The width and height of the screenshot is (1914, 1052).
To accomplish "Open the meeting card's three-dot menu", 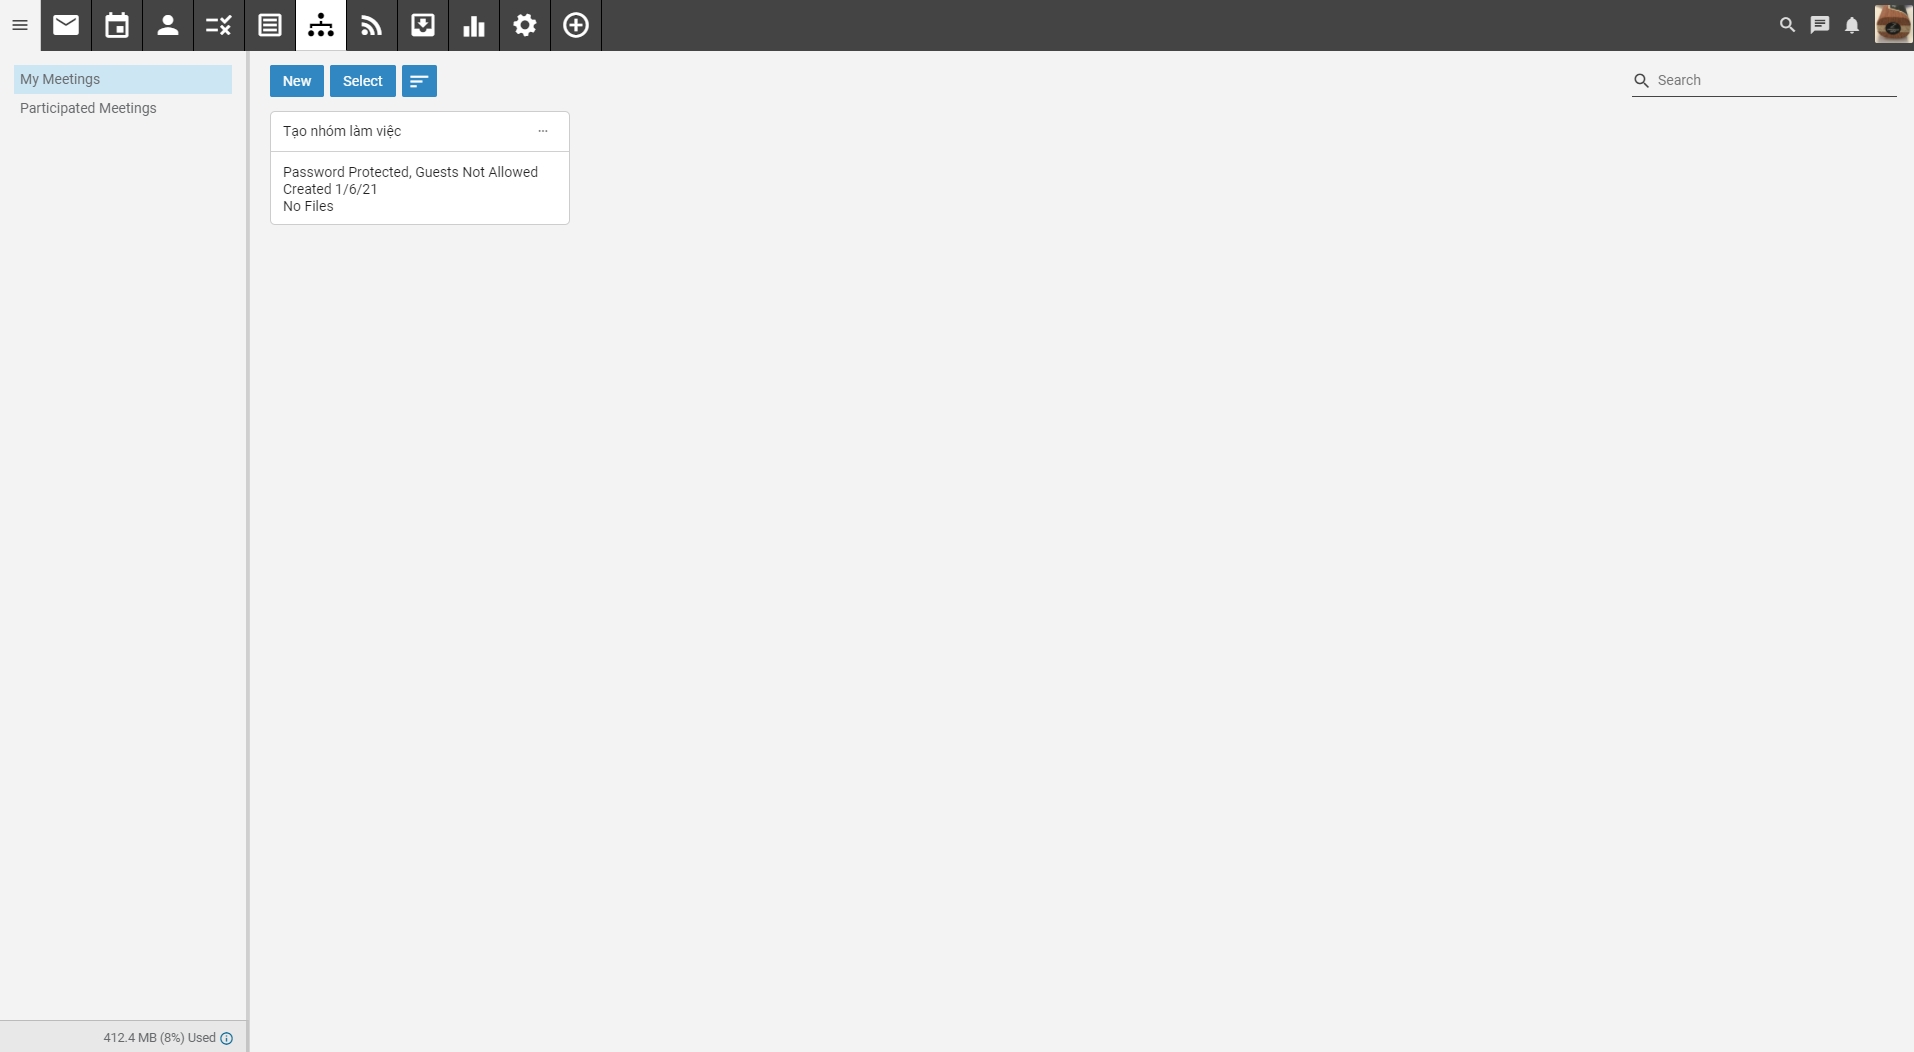I will point(543,131).
